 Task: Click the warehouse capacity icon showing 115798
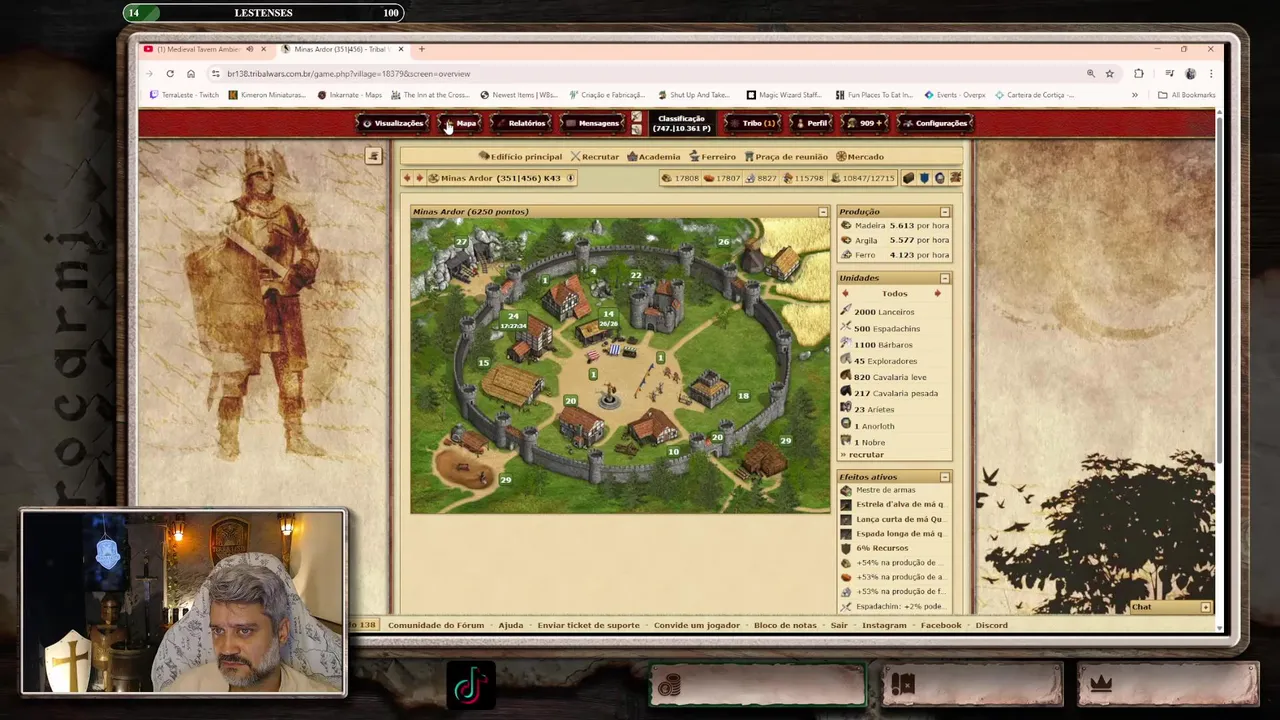pos(787,178)
